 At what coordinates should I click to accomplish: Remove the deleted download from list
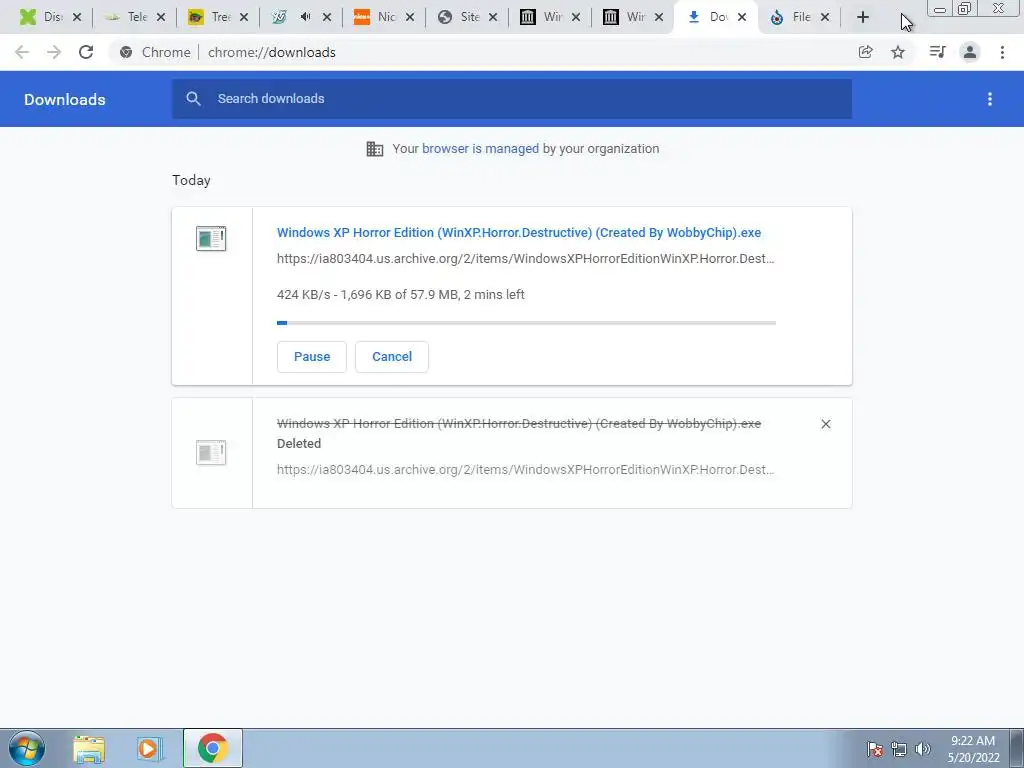pos(825,424)
